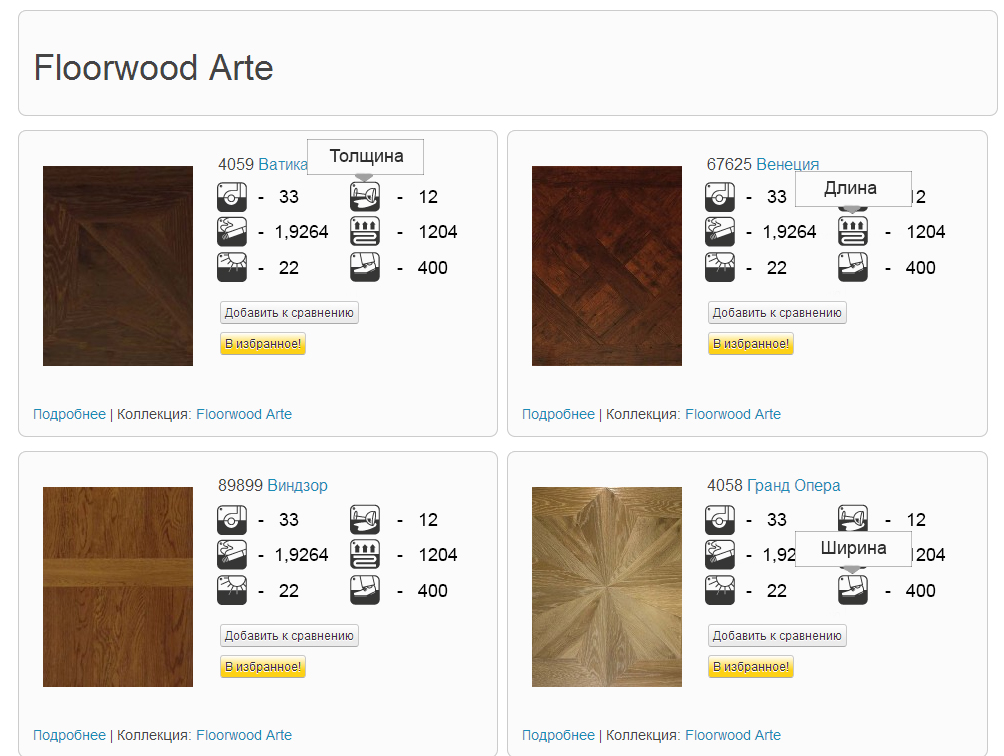The width and height of the screenshot is (1004, 756).
Task: Click Подробнее for Венеция
Action: [x=558, y=414]
